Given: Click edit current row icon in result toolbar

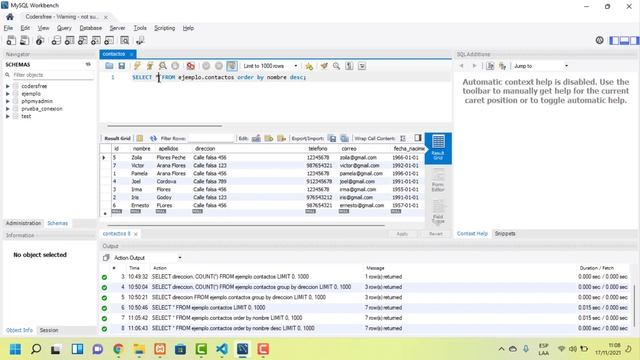Looking at the screenshot, I should [x=256, y=138].
